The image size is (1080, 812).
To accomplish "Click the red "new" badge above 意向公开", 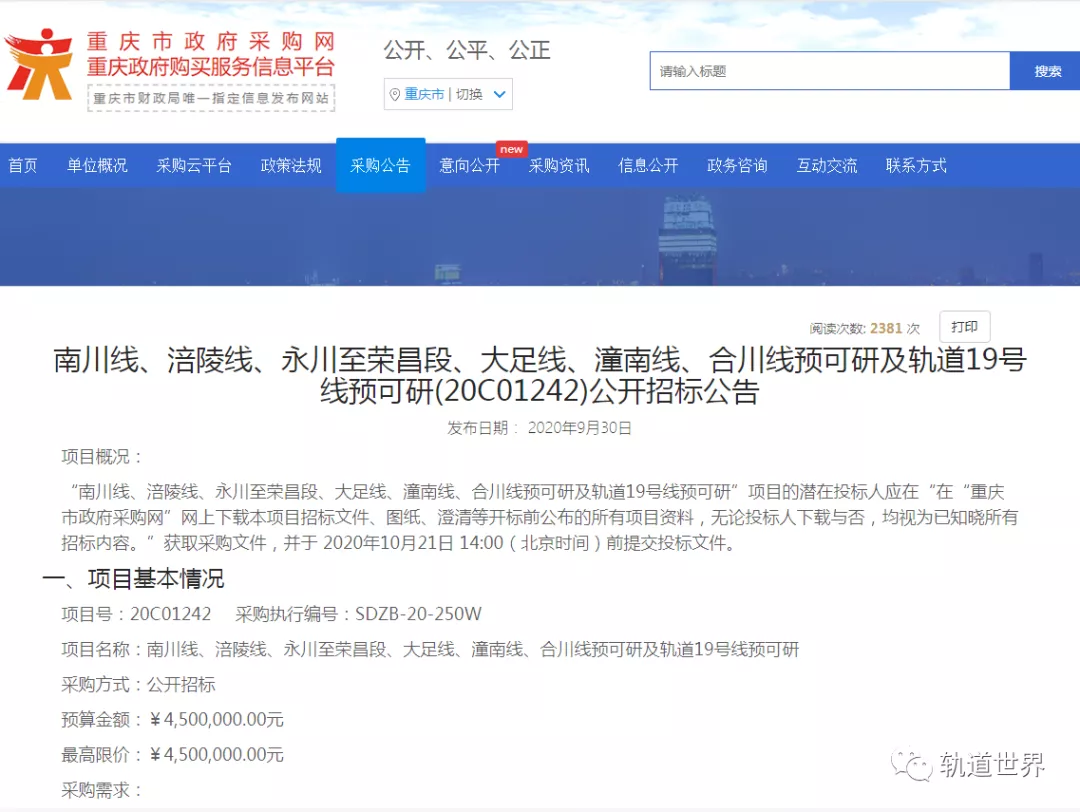I will pos(511,147).
